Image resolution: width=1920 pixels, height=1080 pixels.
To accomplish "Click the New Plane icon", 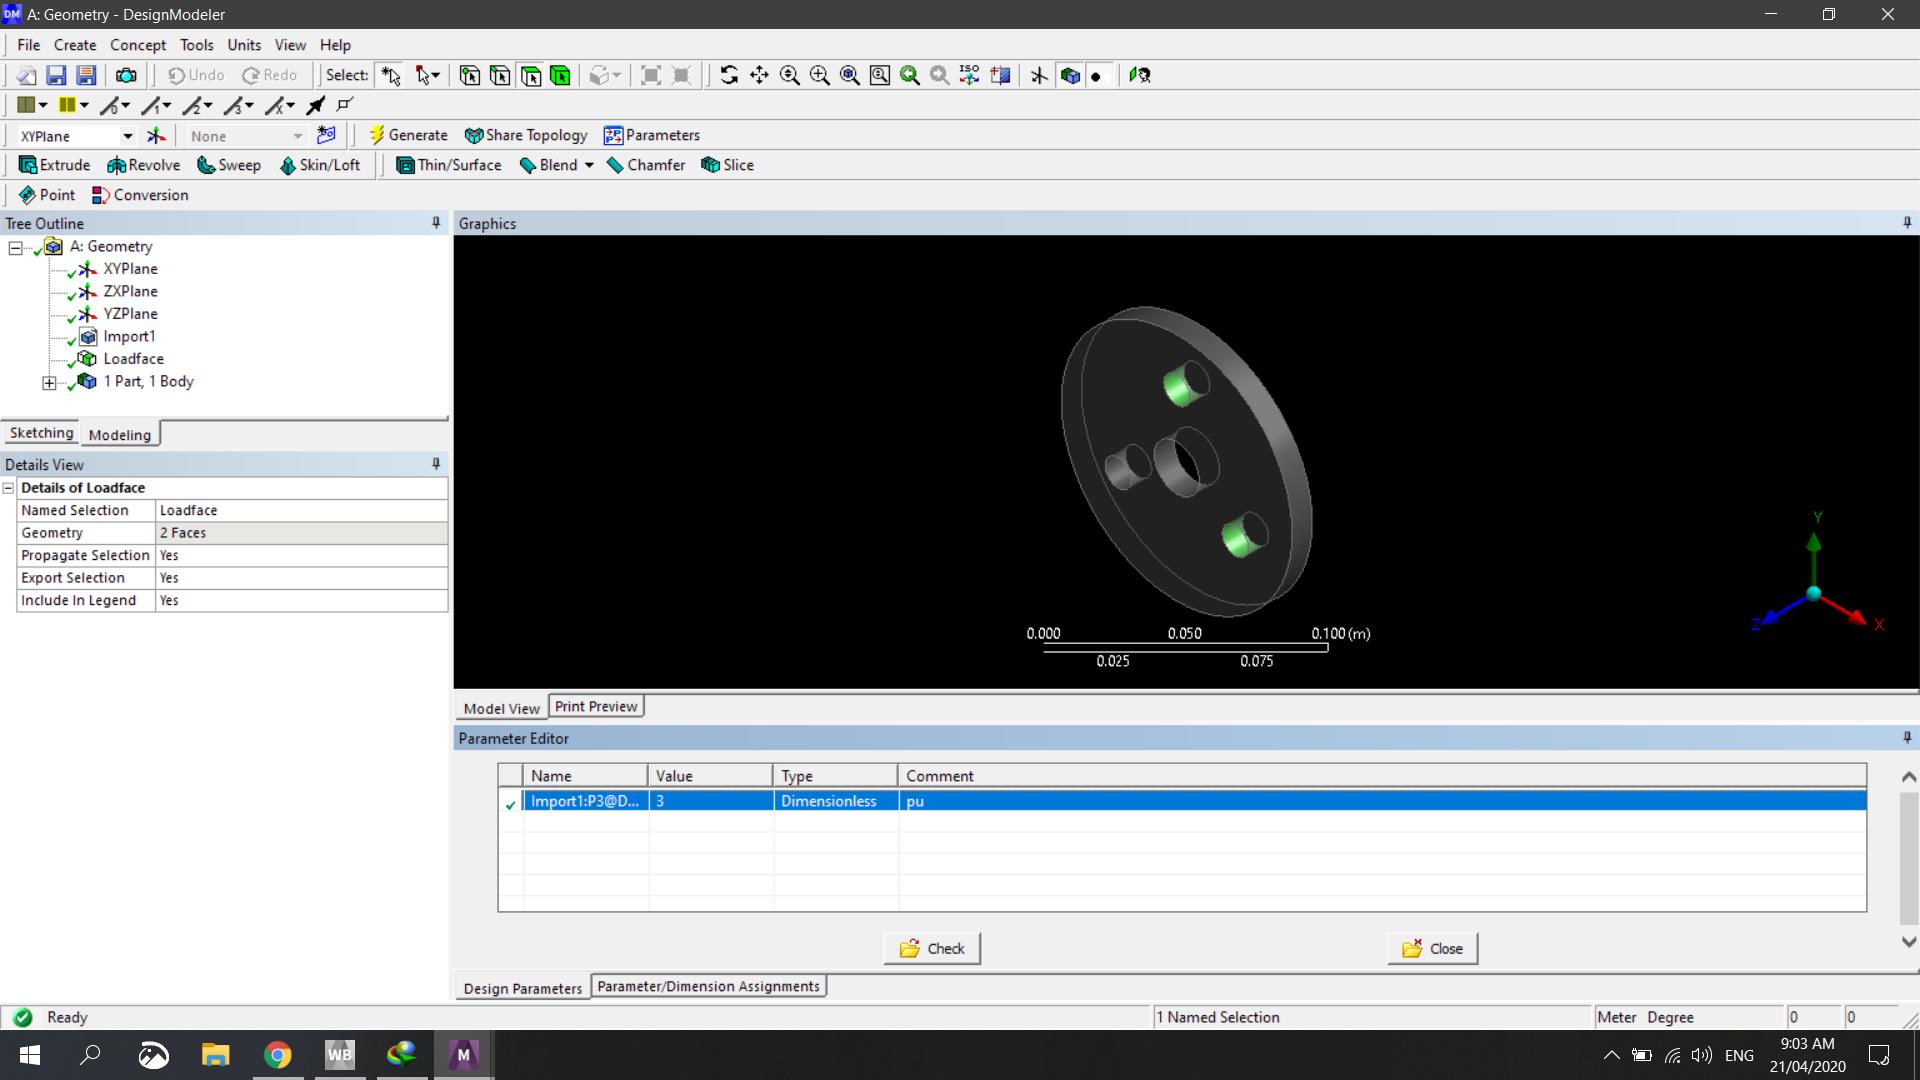I will pos(156,136).
